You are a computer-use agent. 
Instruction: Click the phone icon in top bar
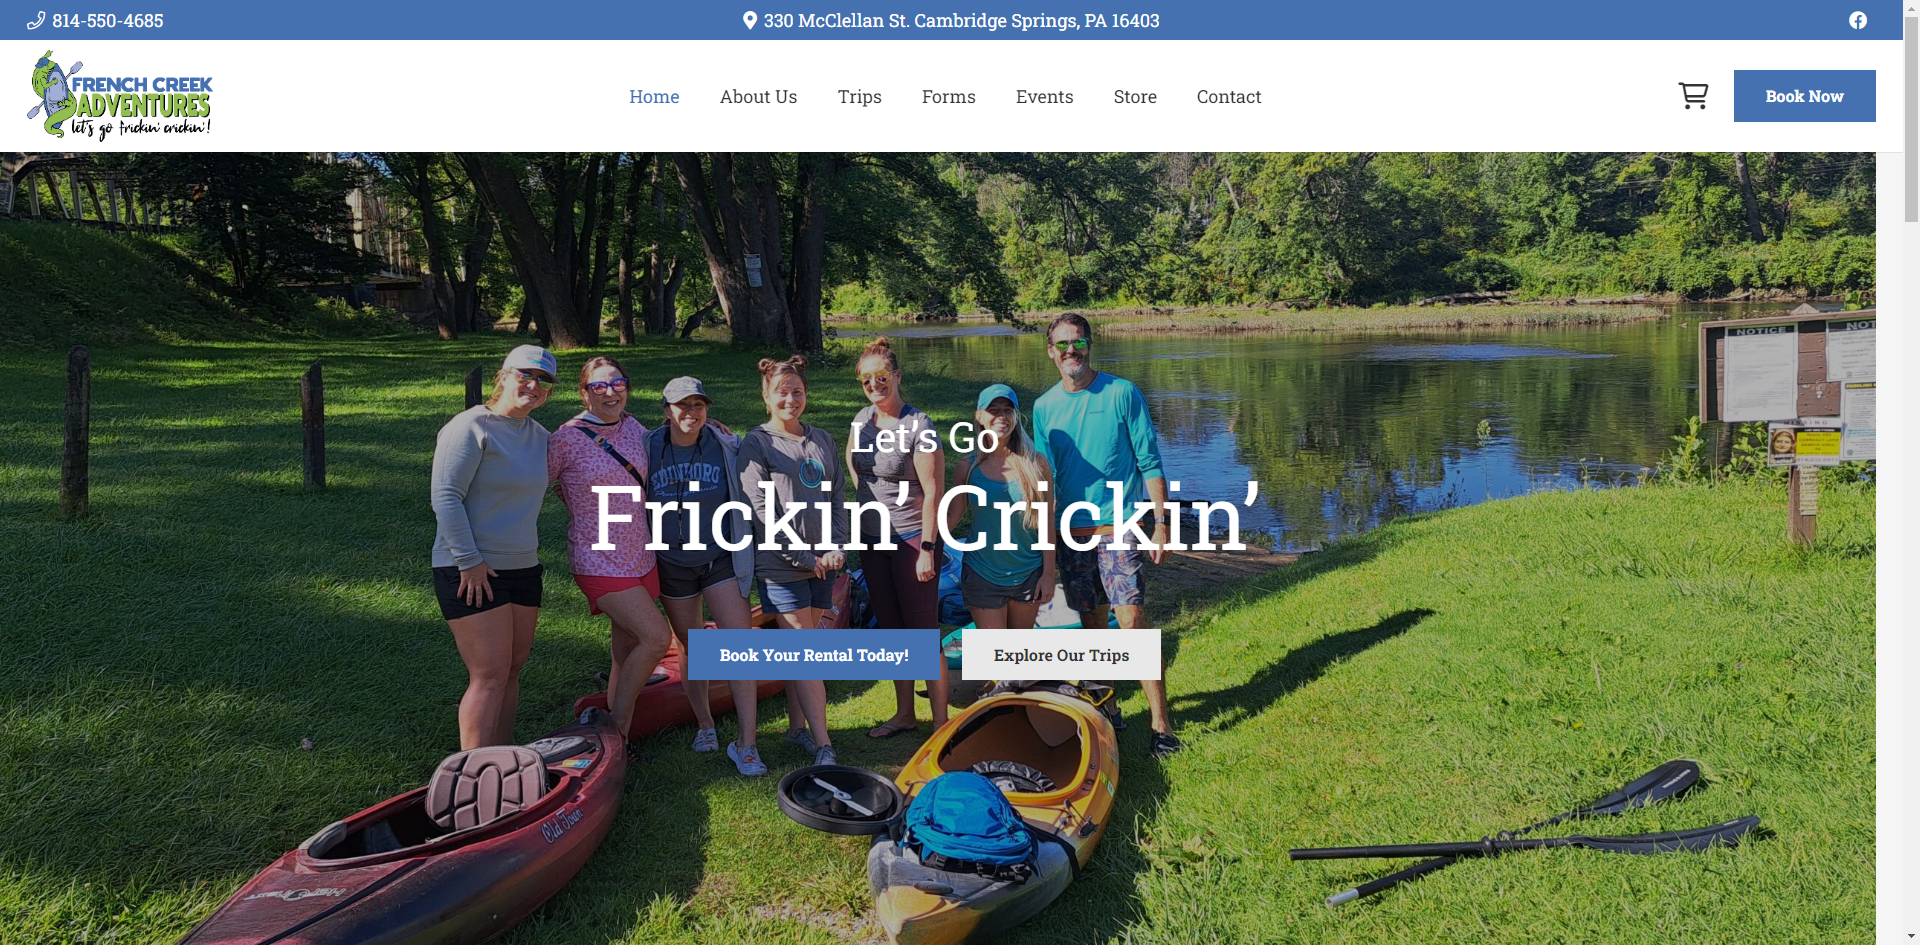[36, 20]
